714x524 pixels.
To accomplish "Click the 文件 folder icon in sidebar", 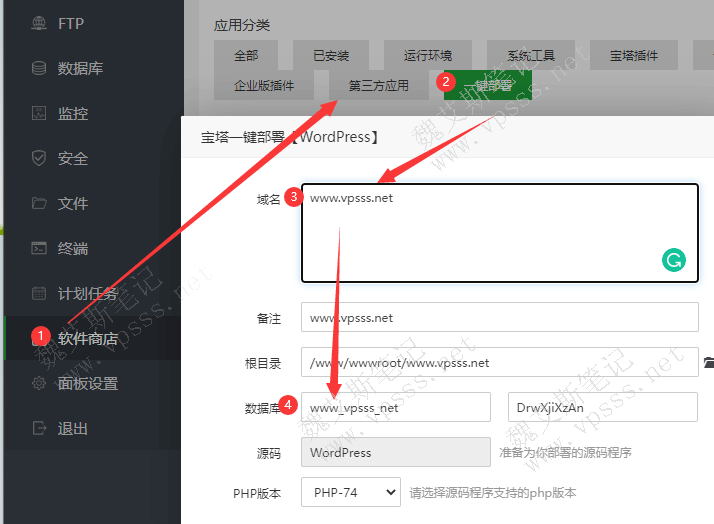I will (39, 203).
